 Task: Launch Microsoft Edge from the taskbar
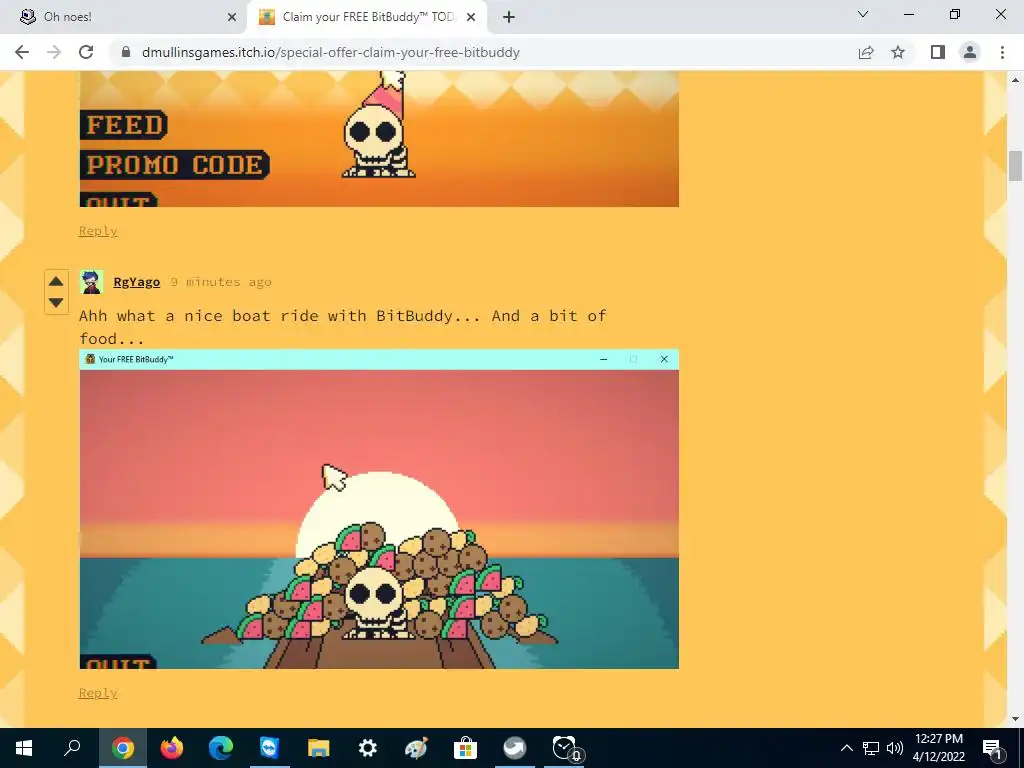pyautogui.click(x=221, y=748)
